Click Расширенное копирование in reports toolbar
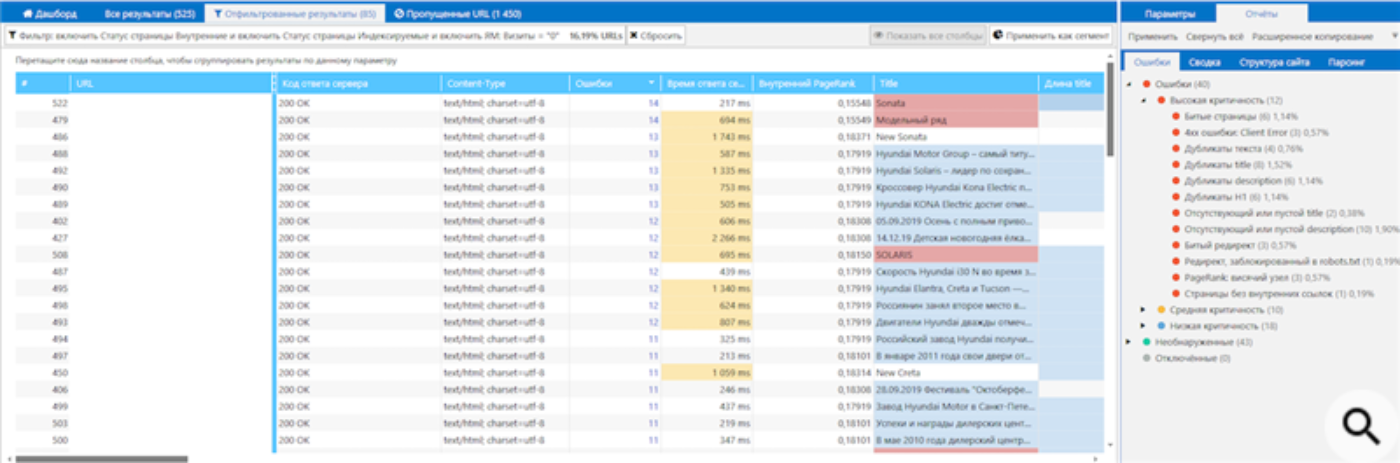Viewport: 1400px width, 463px height. coord(1312,36)
